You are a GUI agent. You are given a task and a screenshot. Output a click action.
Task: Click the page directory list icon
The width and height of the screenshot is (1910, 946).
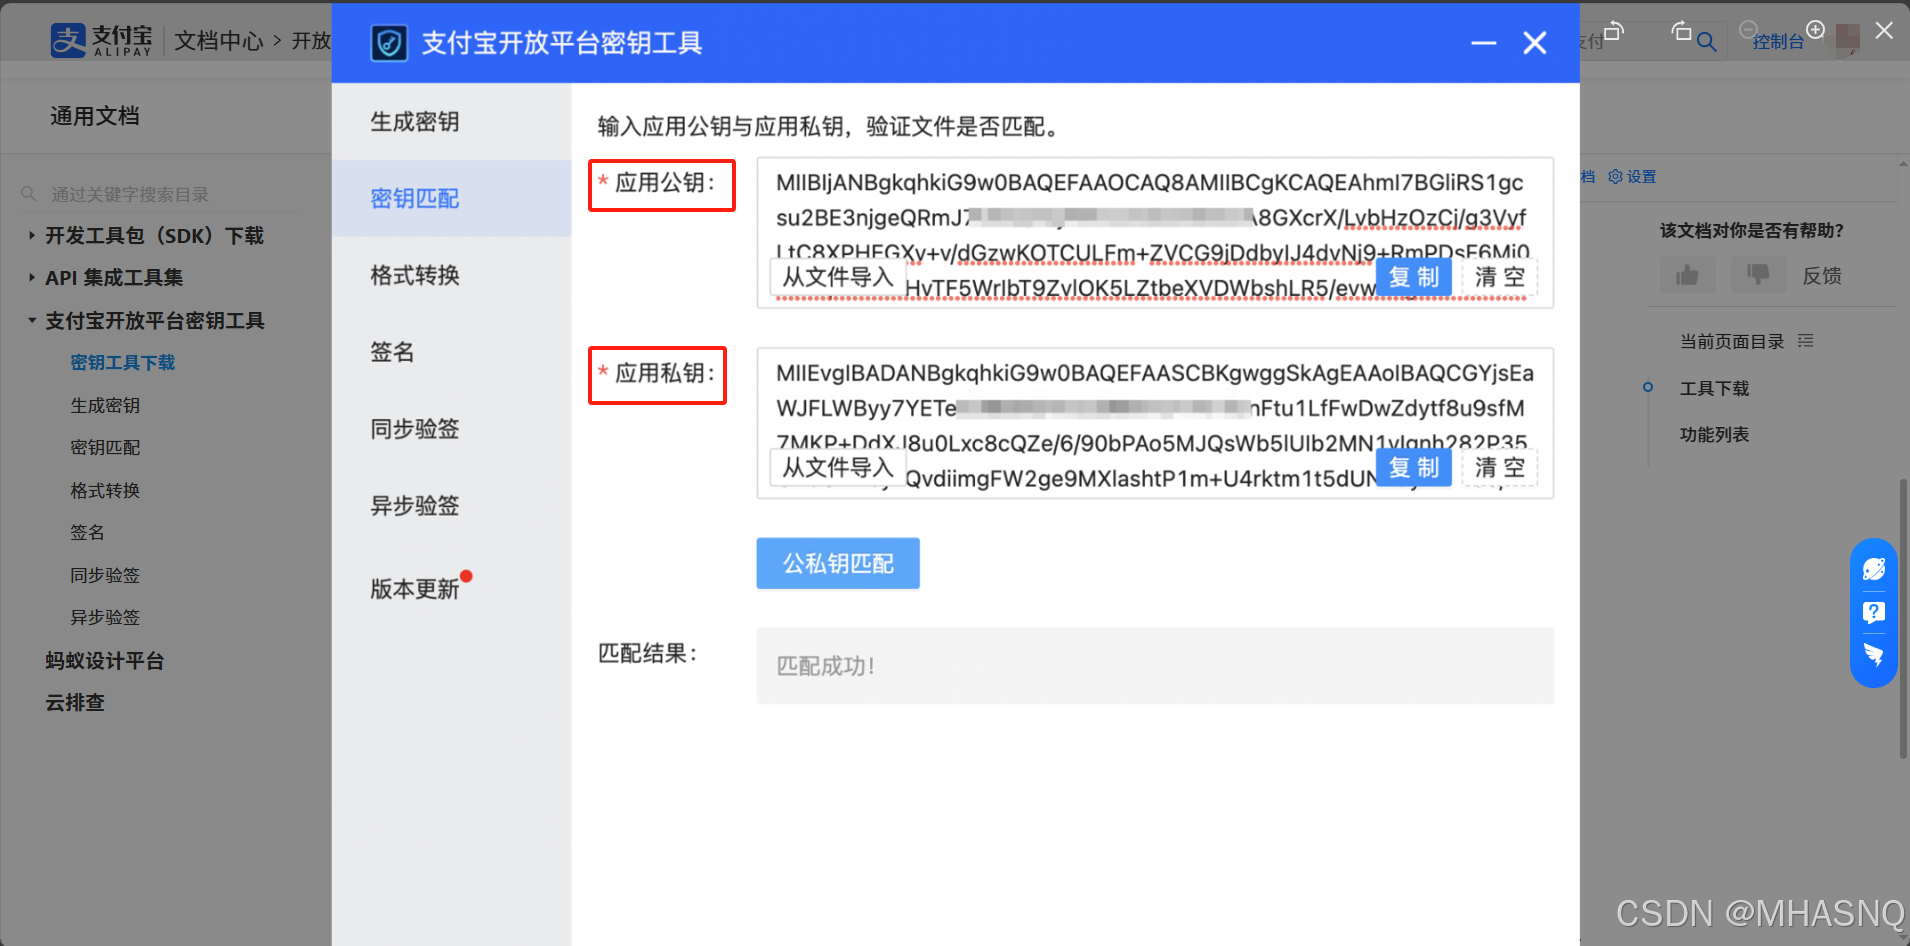tap(1805, 341)
